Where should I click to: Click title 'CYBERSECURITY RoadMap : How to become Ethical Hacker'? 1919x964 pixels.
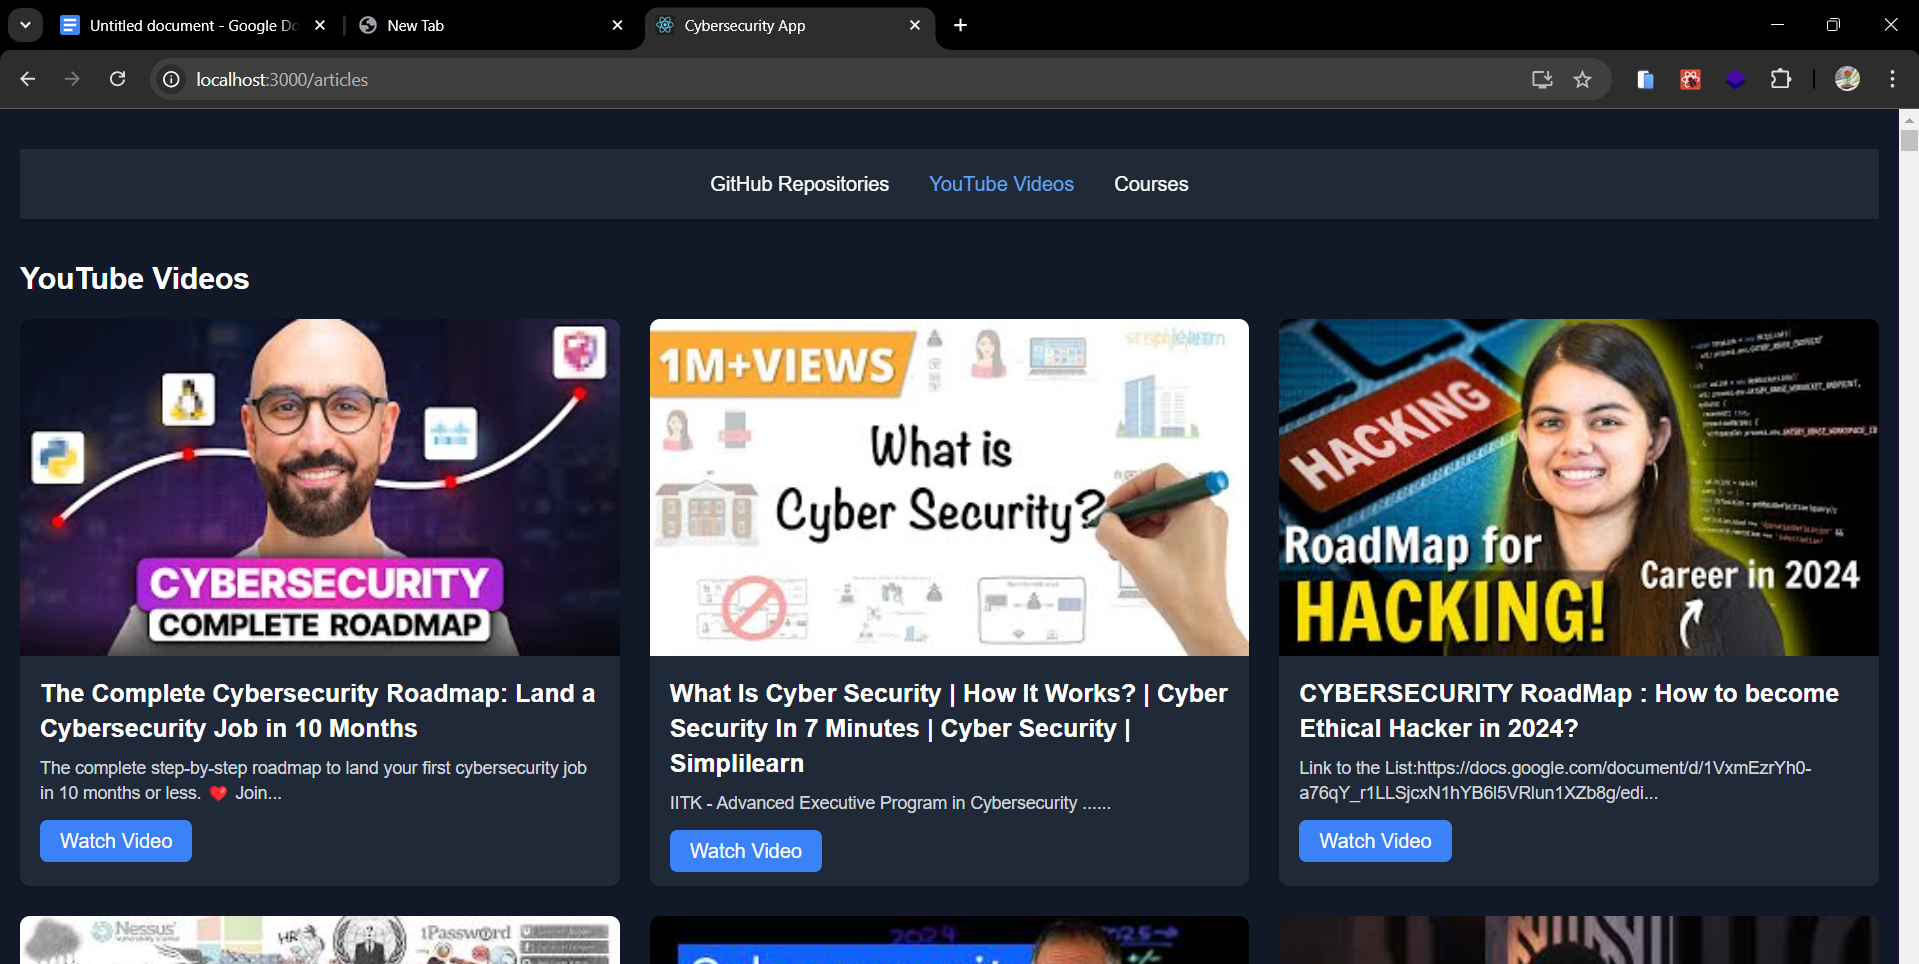click(1569, 711)
